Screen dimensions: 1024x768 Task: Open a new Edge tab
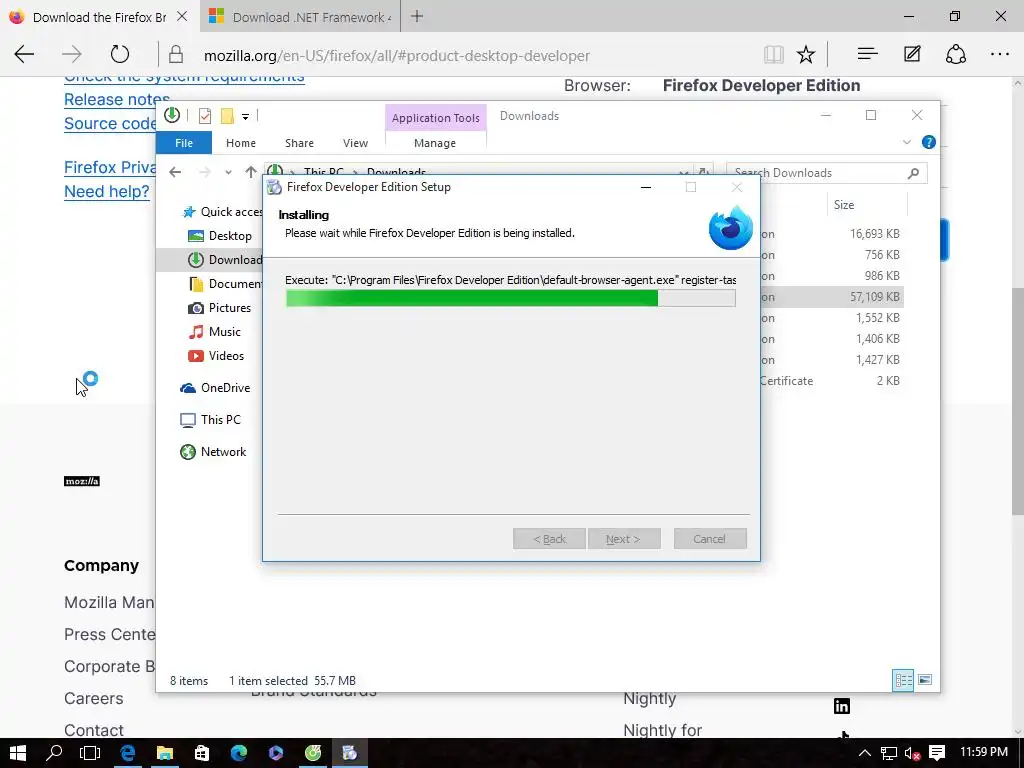pyautogui.click(x=417, y=16)
